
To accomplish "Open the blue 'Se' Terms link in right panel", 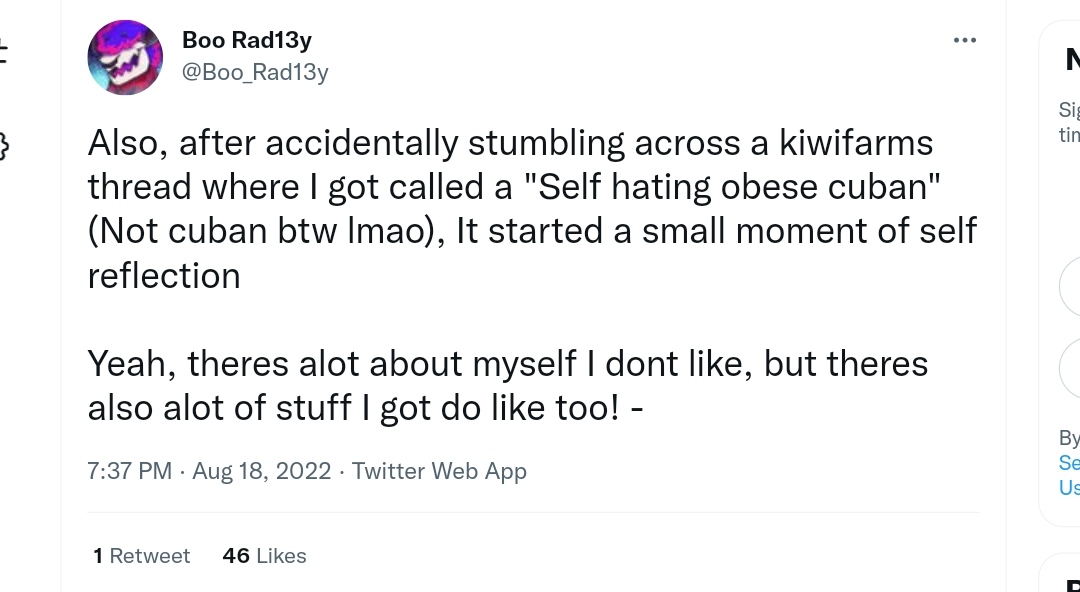I will pos(1069,462).
